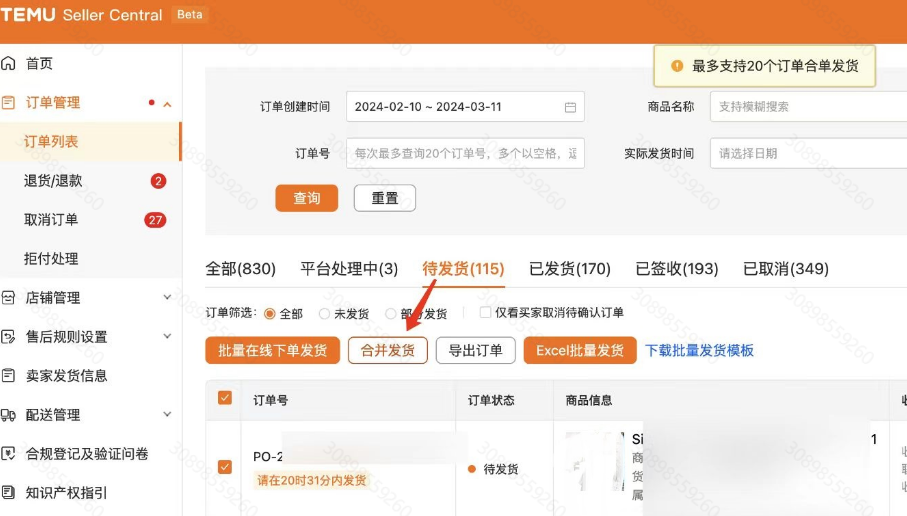The width and height of the screenshot is (907, 516).
Task: Click the 售后规则设置 icon in sidebar
Action: click(x=9, y=337)
